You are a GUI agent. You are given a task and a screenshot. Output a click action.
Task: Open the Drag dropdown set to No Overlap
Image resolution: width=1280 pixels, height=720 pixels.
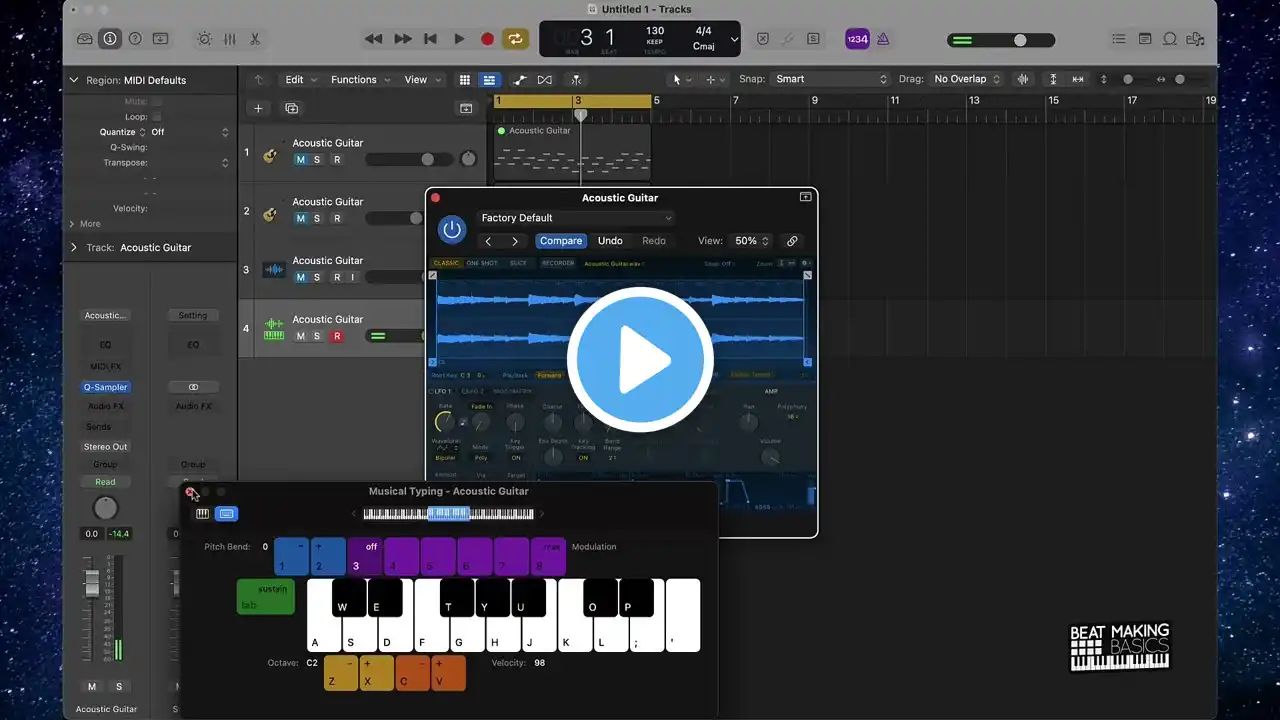pos(966,79)
